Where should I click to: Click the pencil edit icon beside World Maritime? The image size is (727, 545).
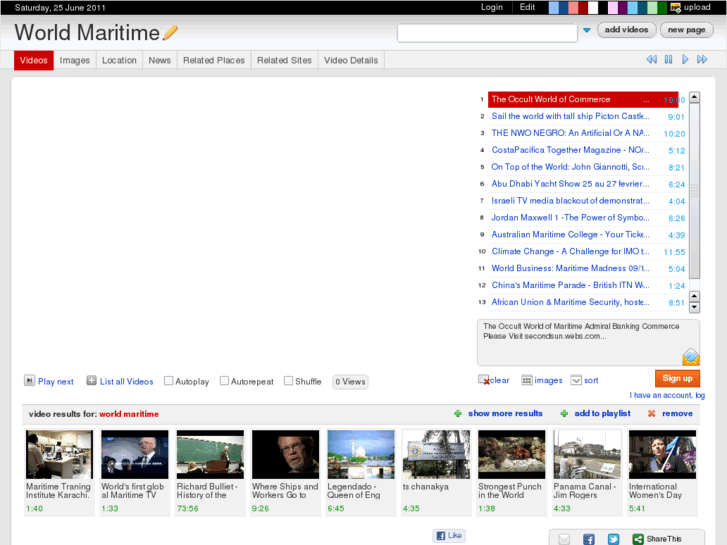(171, 33)
